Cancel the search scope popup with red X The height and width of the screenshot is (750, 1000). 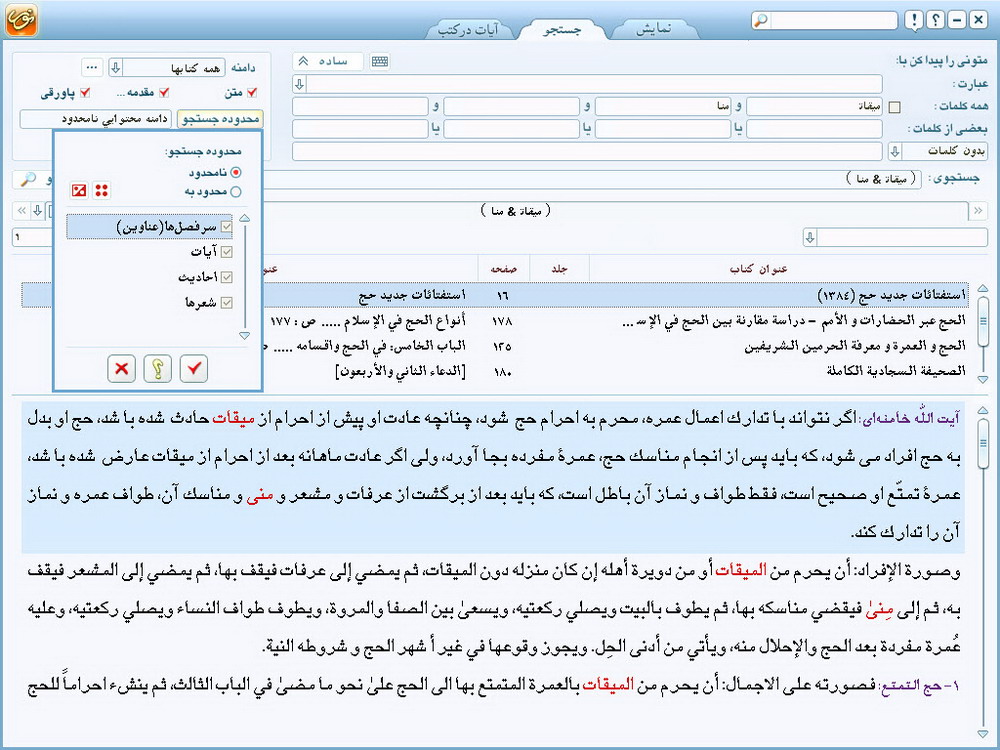click(x=122, y=369)
